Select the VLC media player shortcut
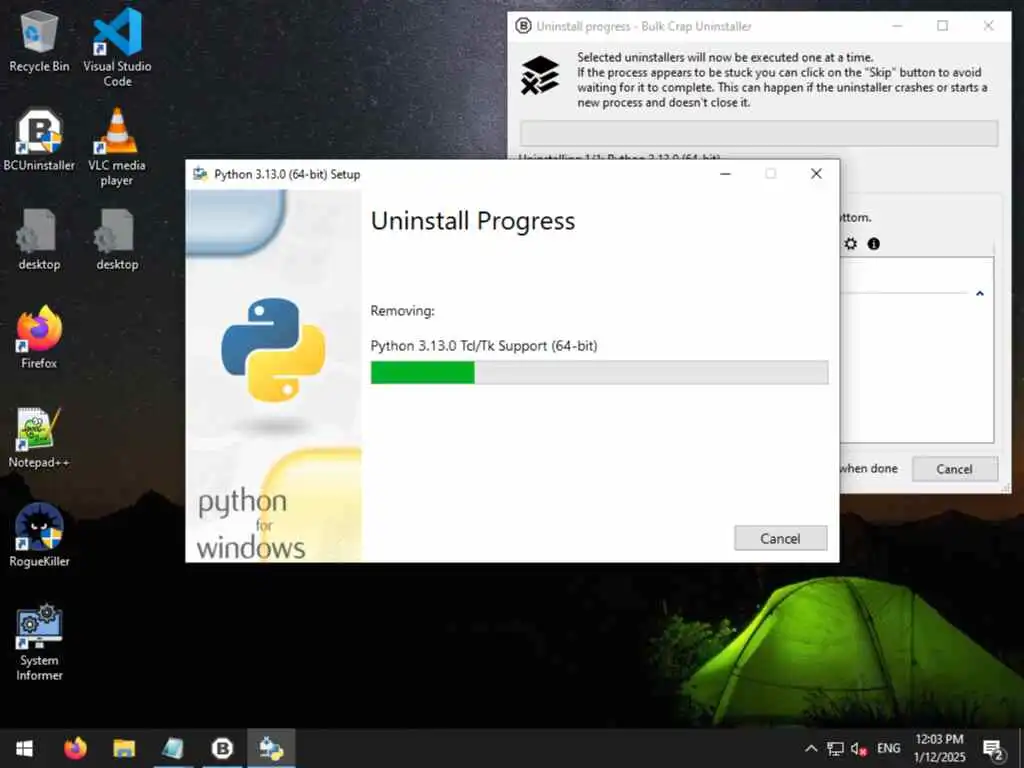 coord(117,148)
